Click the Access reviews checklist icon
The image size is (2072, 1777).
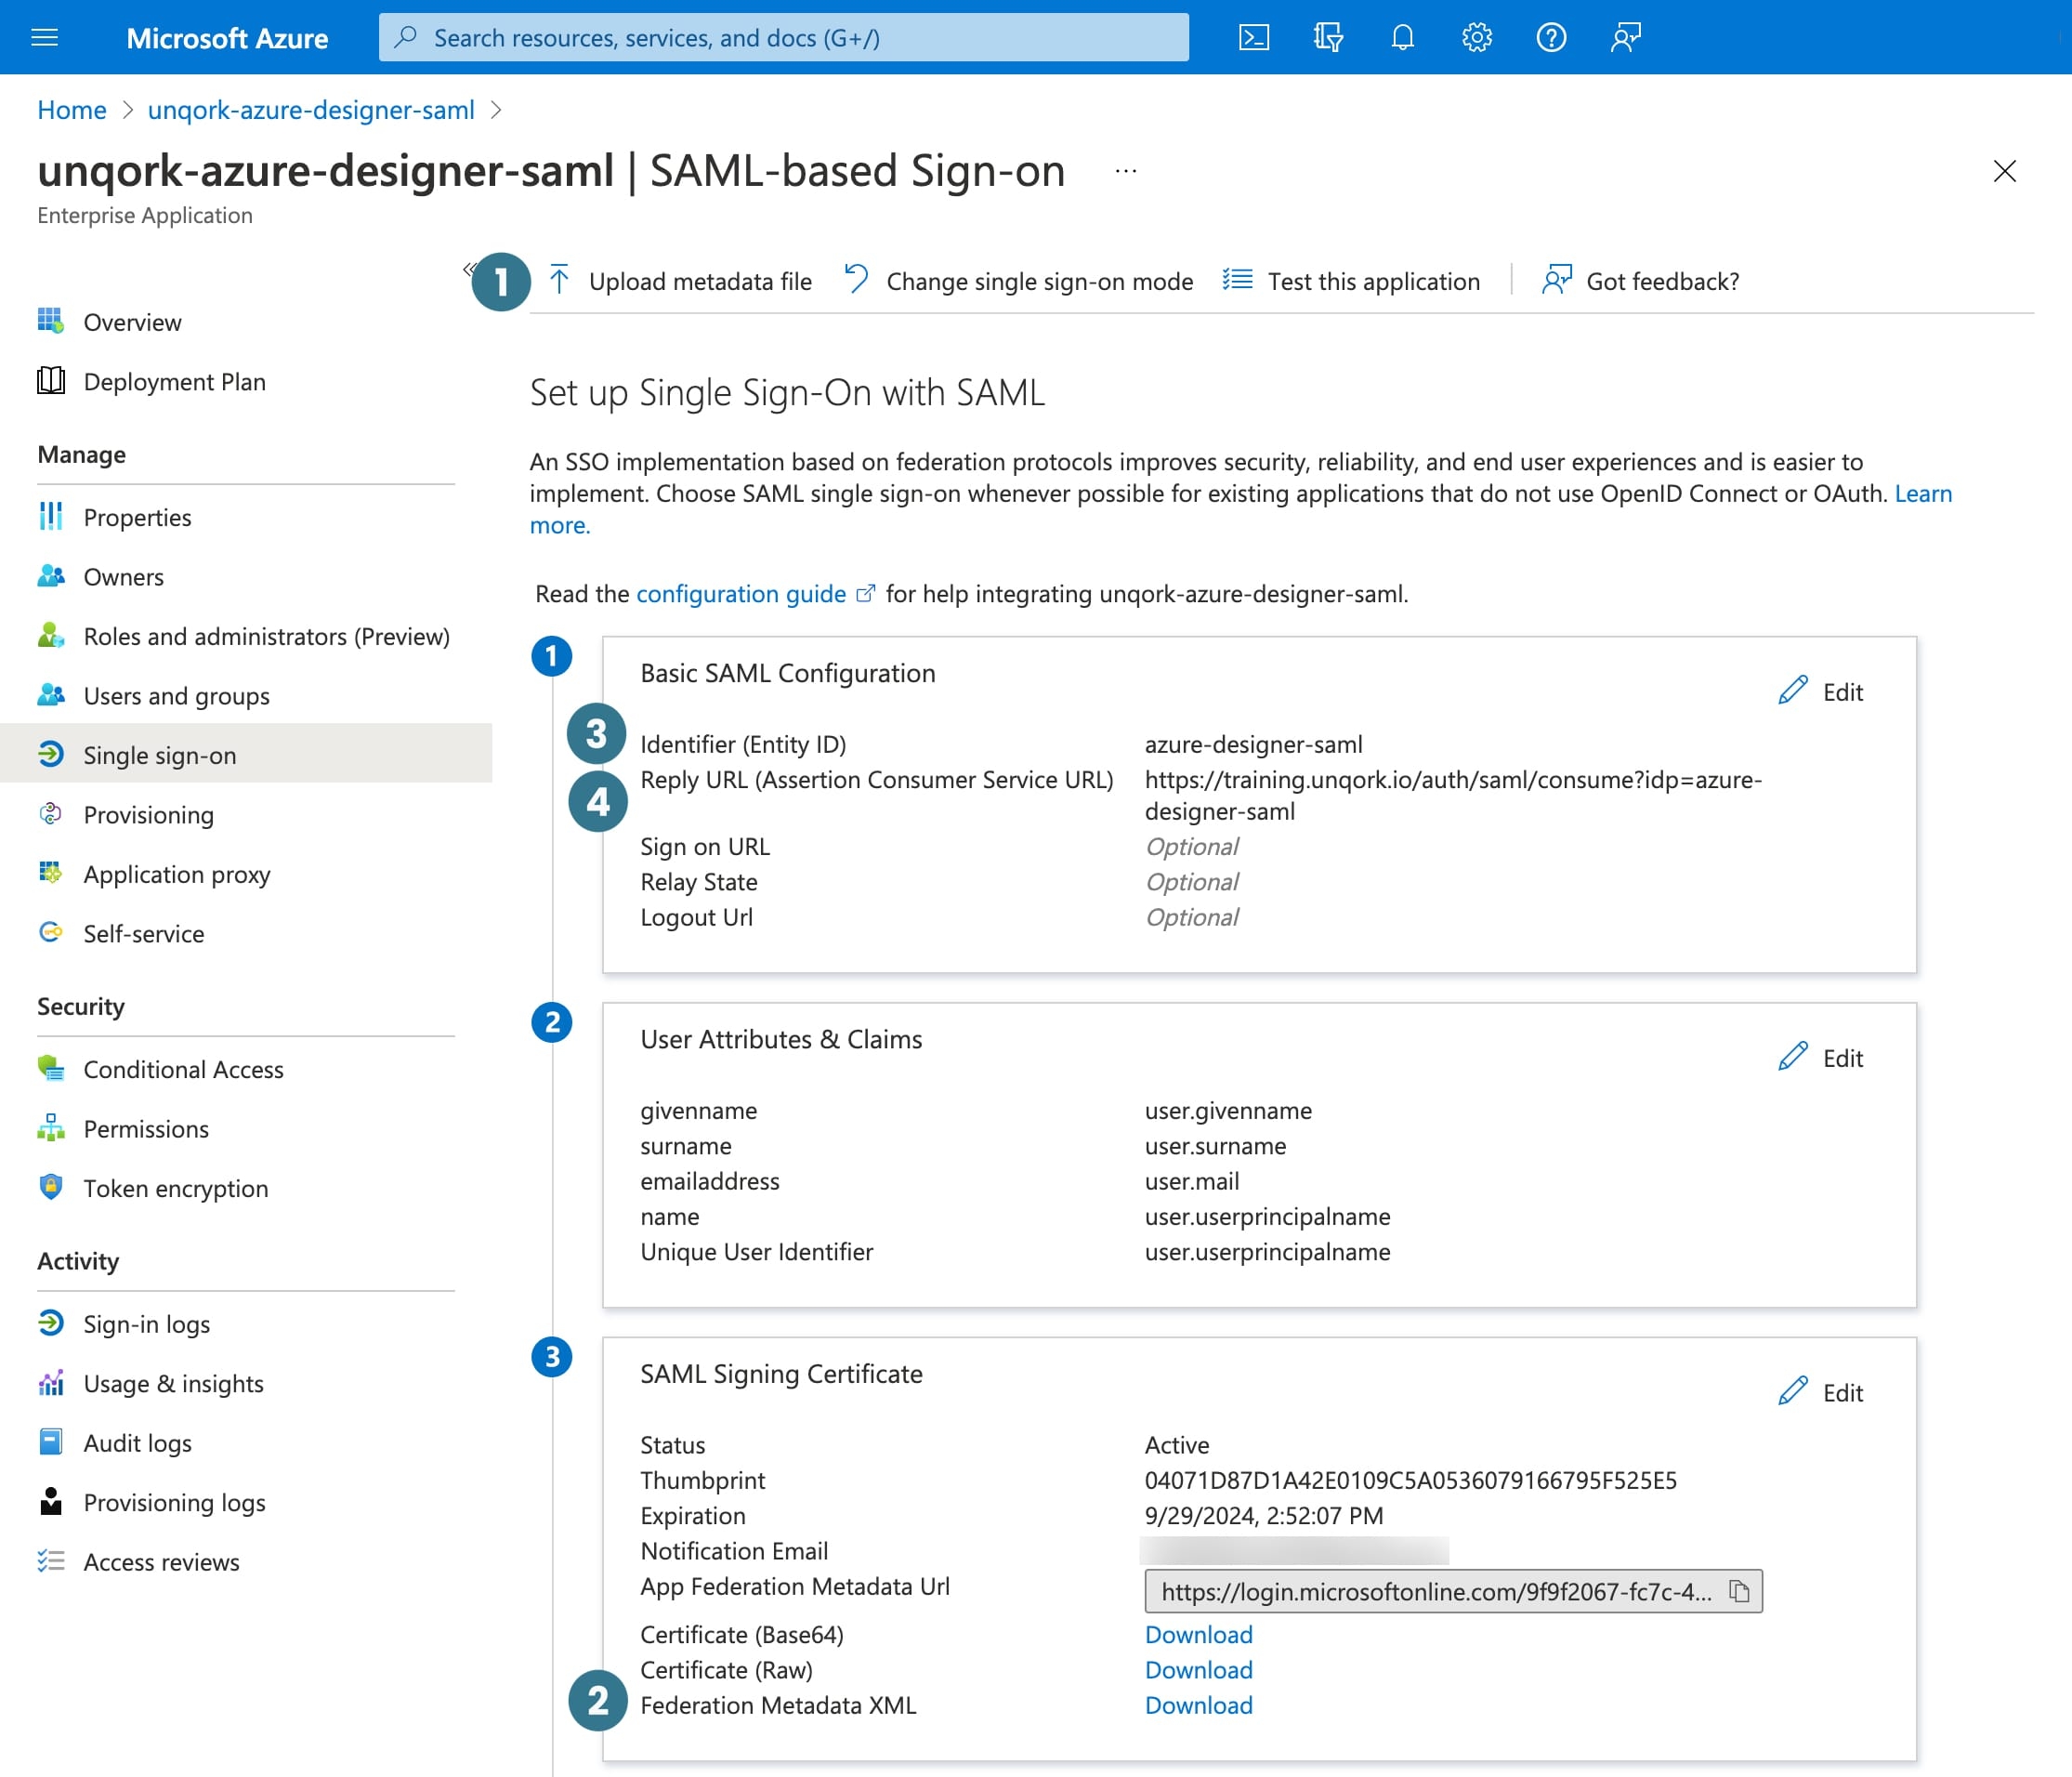click(51, 1561)
